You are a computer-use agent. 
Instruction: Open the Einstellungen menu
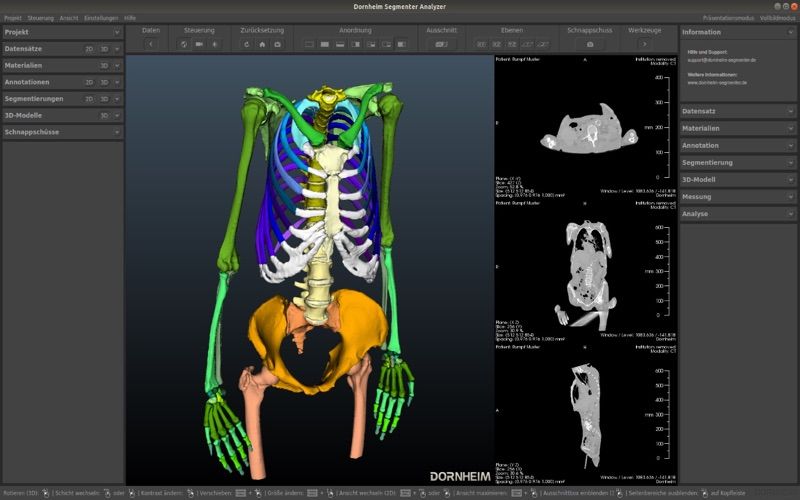(101, 18)
